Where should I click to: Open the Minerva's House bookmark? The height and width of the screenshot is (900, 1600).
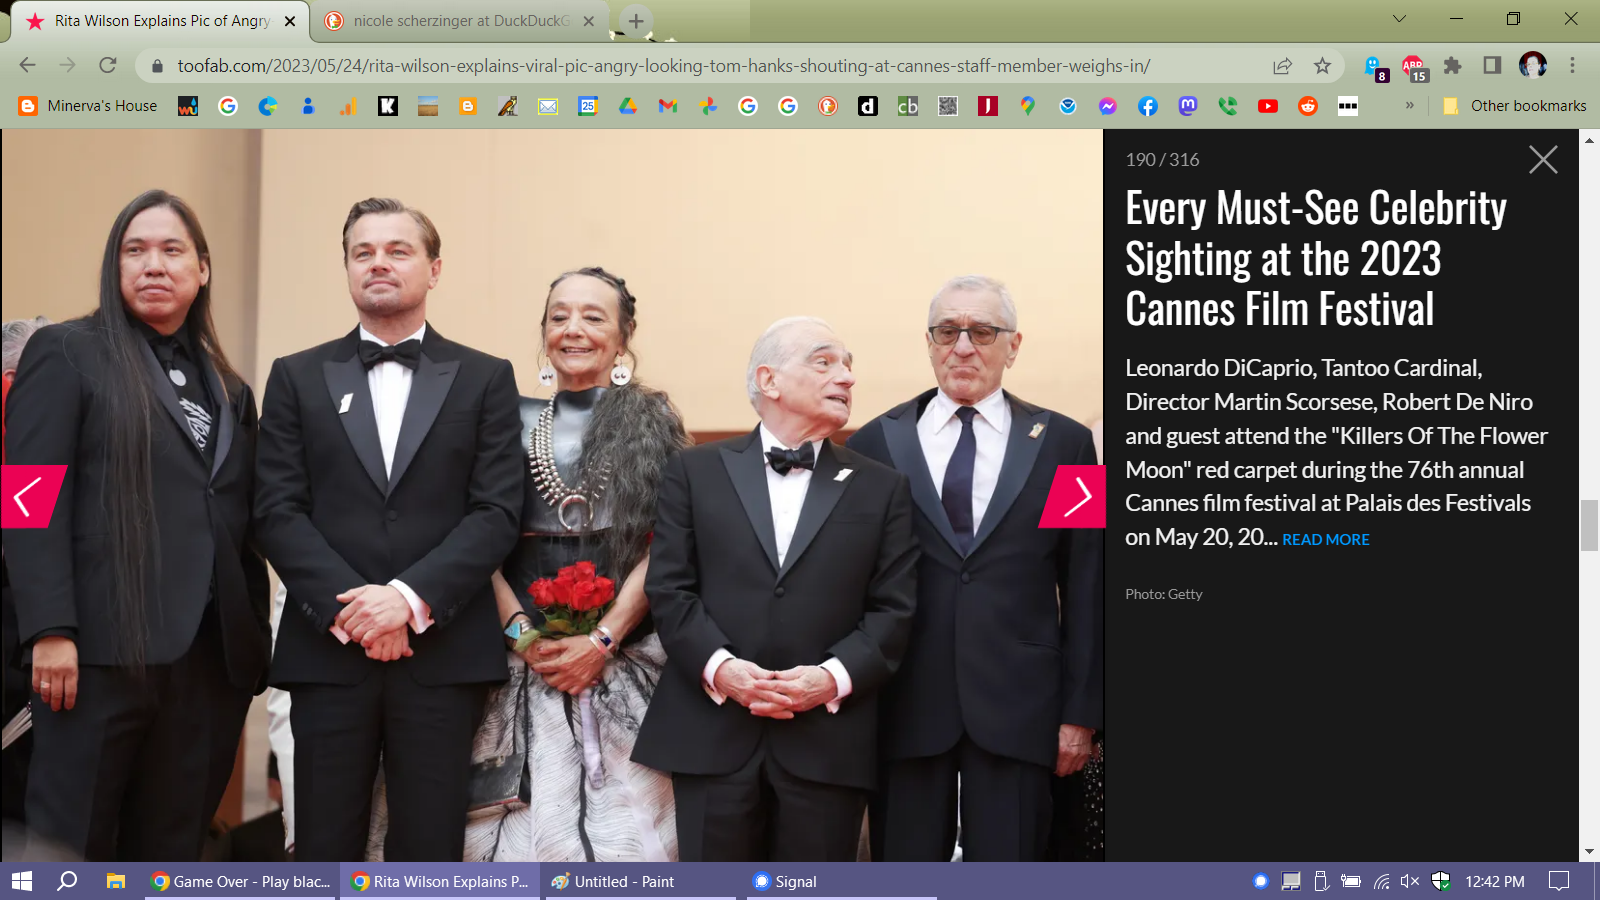pyautogui.click(x=88, y=106)
